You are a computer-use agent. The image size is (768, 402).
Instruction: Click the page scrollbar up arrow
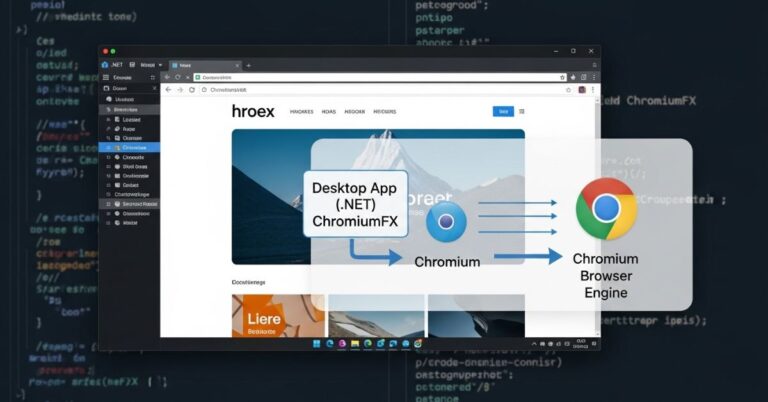tap(597, 100)
